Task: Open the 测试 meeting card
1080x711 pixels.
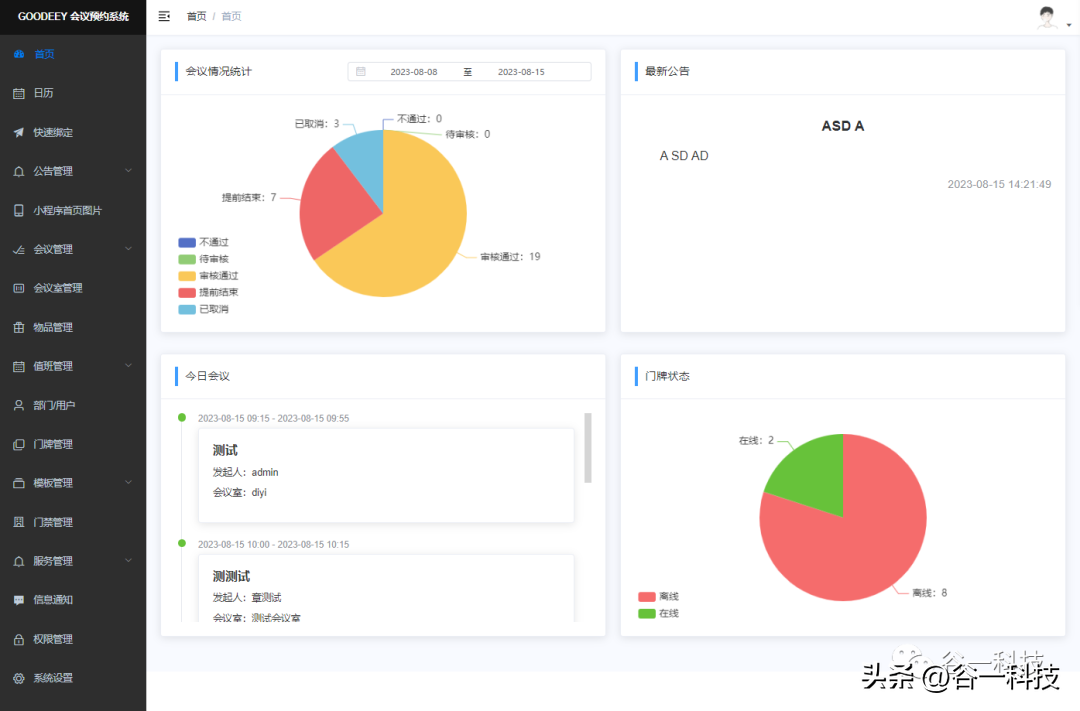Action: (386, 474)
